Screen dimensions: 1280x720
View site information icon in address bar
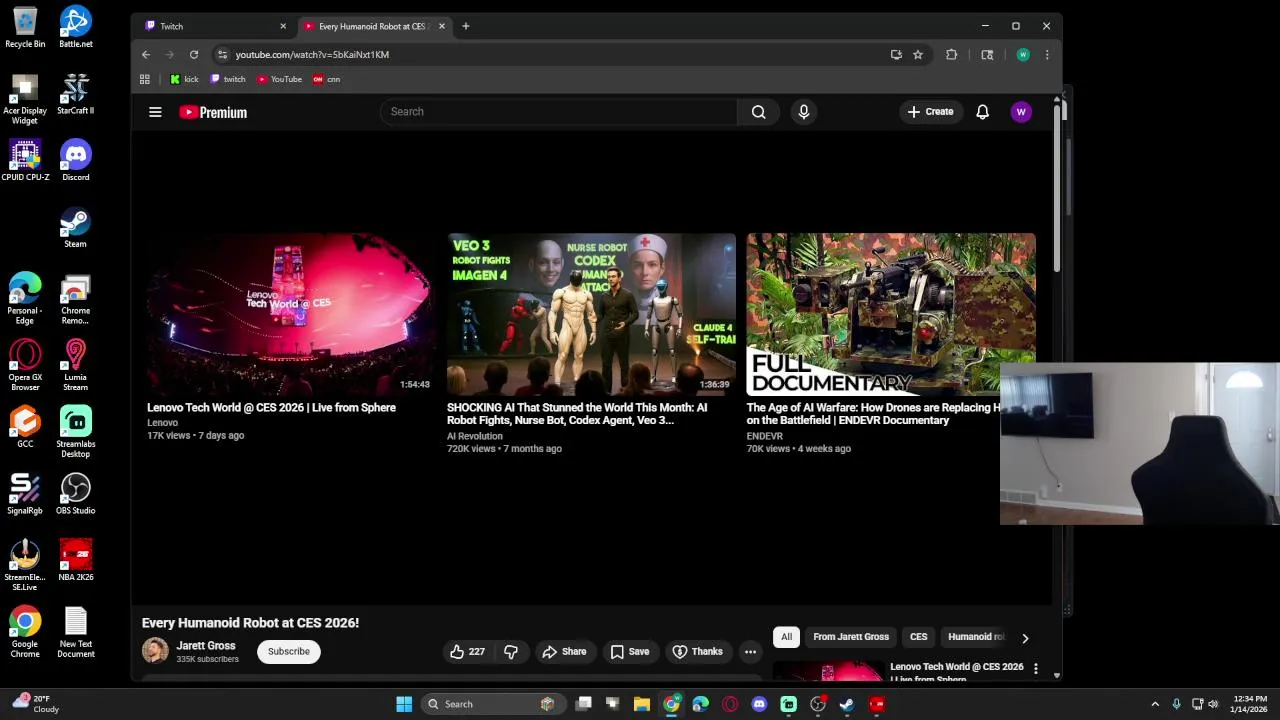point(222,55)
